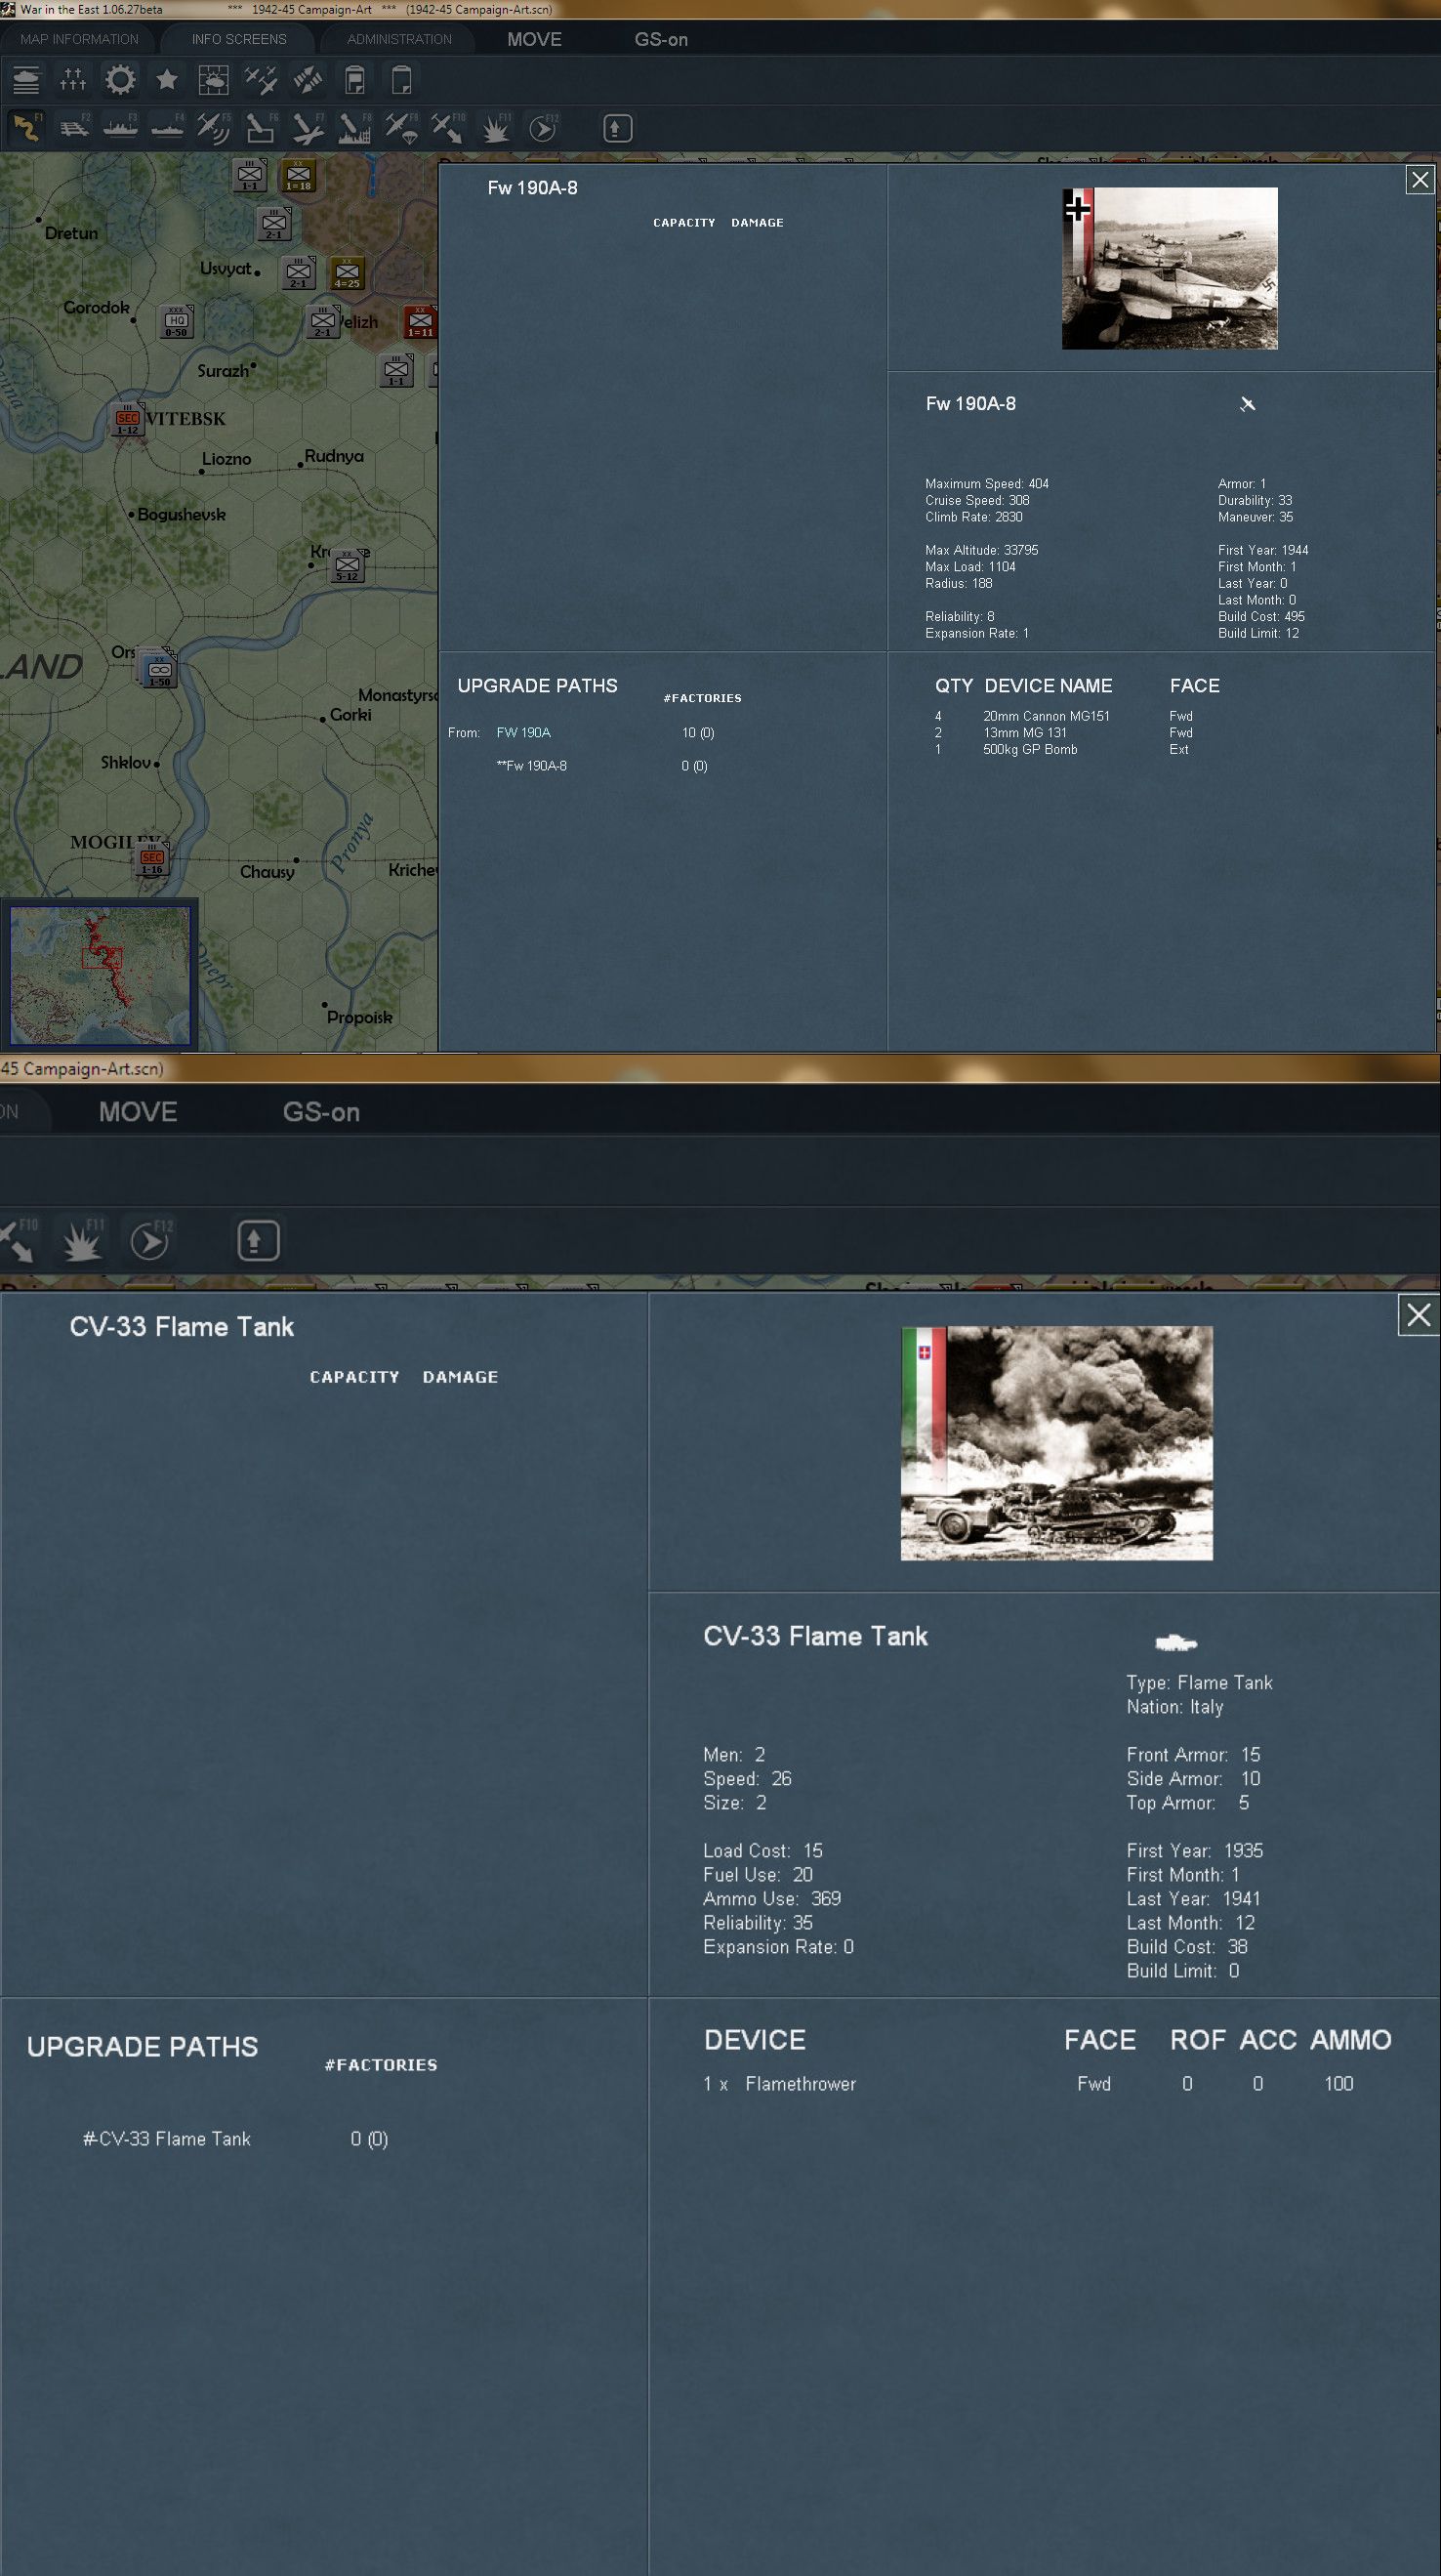Click the Rudnya town label on map

(x=334, y=456)
